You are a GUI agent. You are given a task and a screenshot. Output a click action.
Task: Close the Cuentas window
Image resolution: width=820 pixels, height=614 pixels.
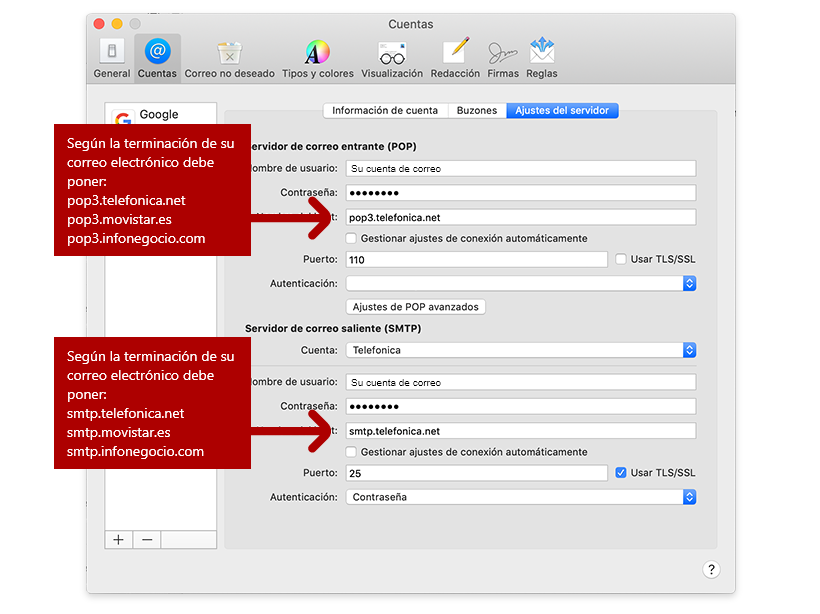pos(99,24)
